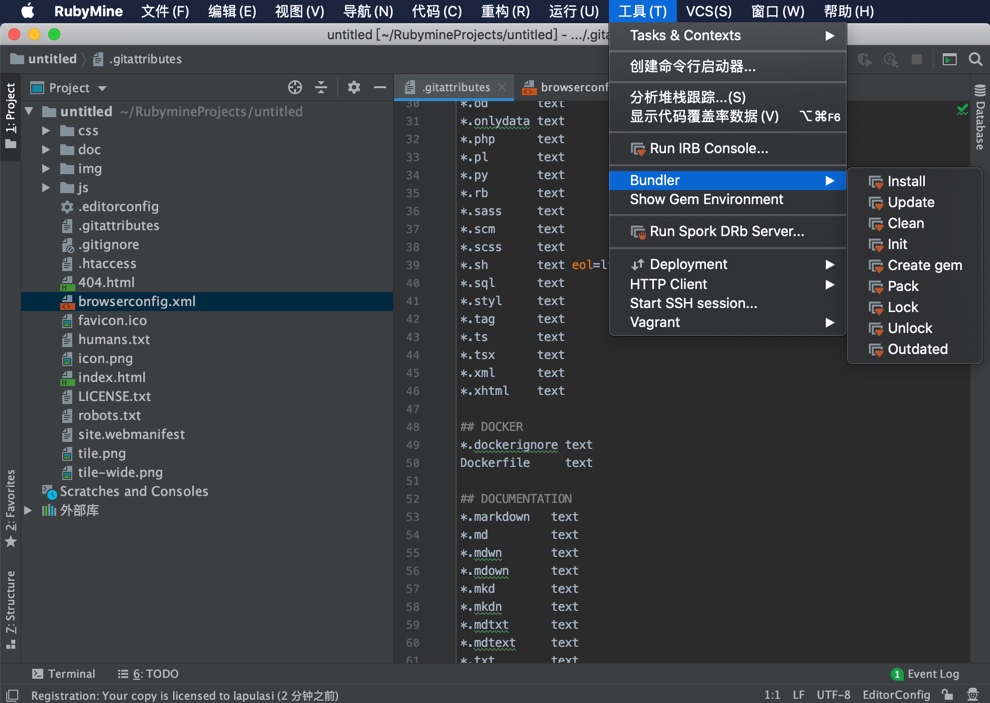This screenshot has height=703, width=990.
Task: Choose 分析堆栈跟踪...(S)
Action: (x=727, y=97)
